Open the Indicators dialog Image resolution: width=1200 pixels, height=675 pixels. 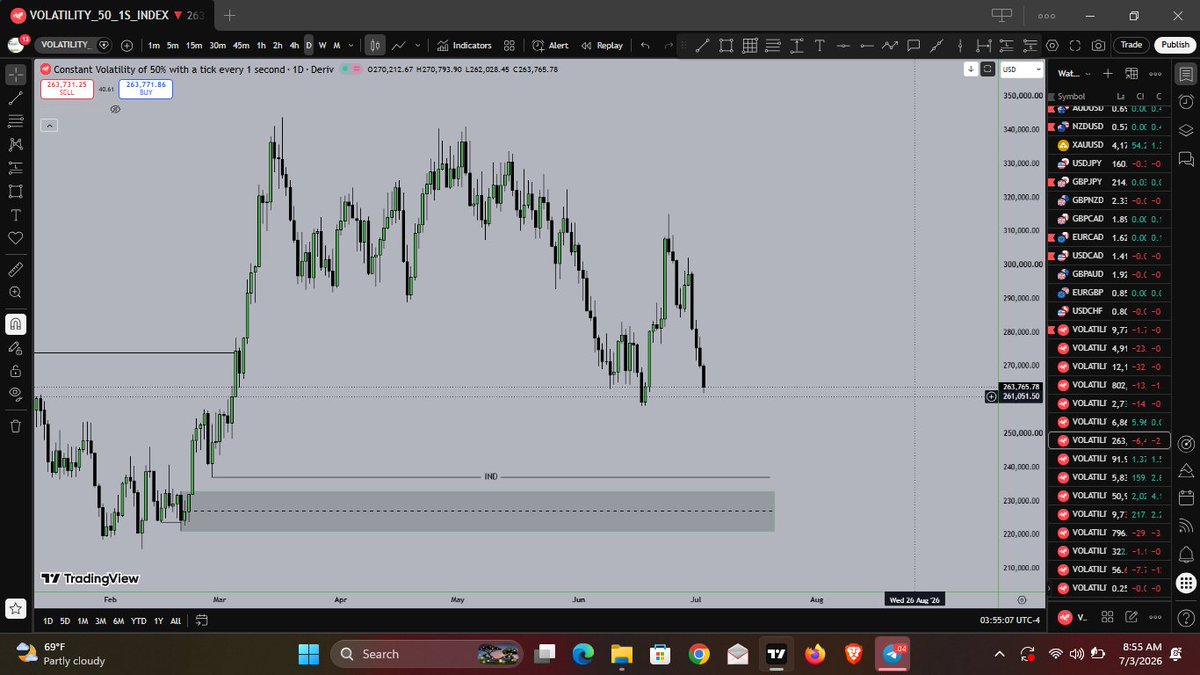[x=465, y=45]
